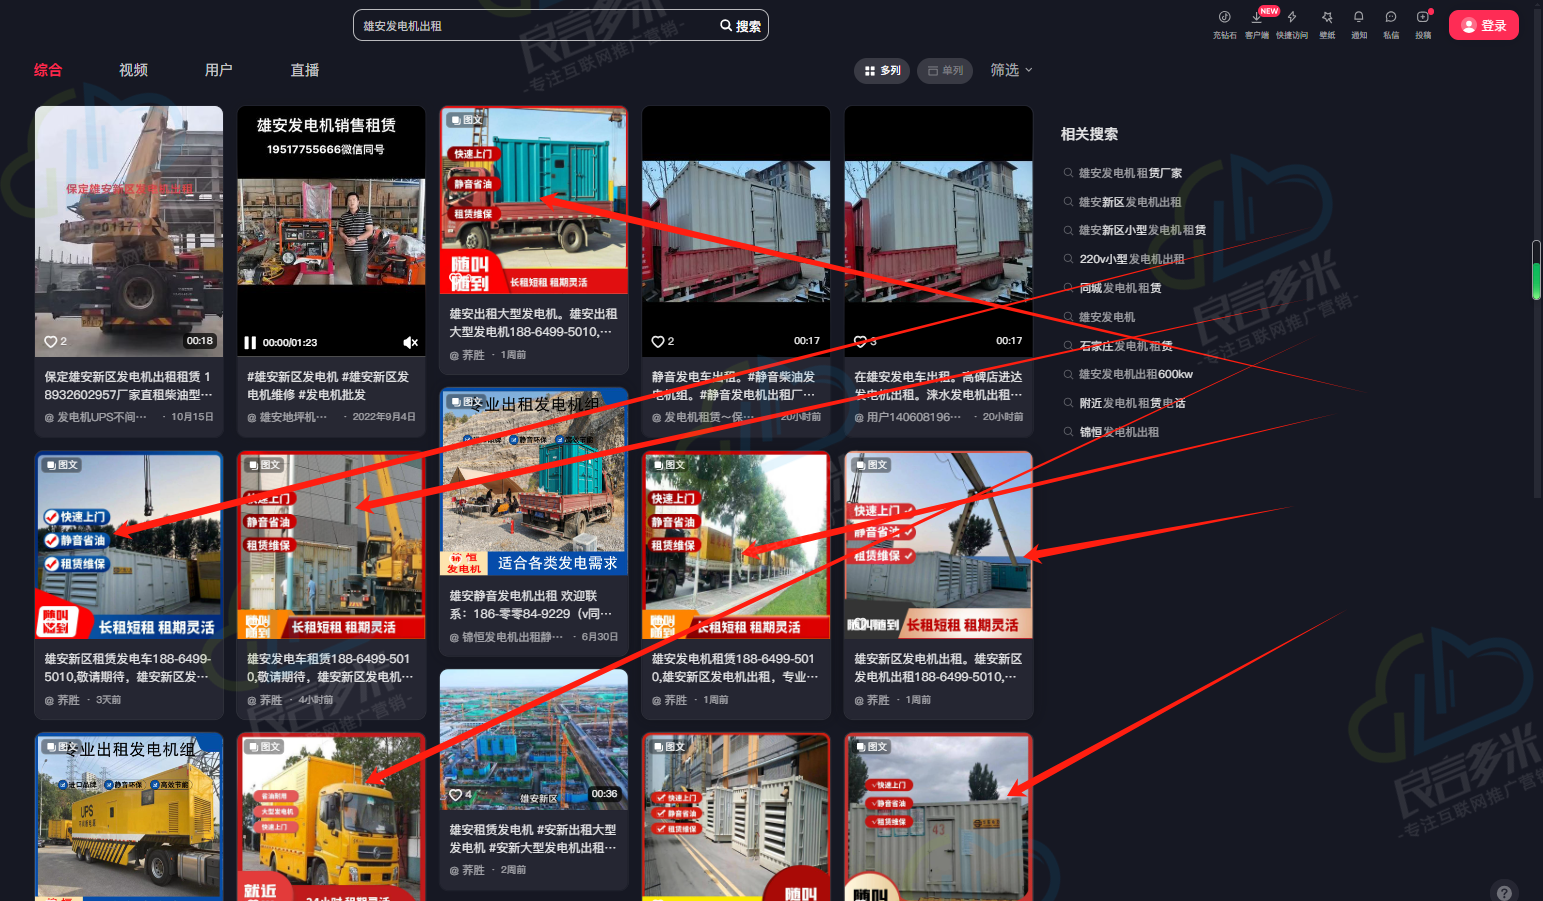Open the 壁纸 wallpaper icon

pos(1327,18)
